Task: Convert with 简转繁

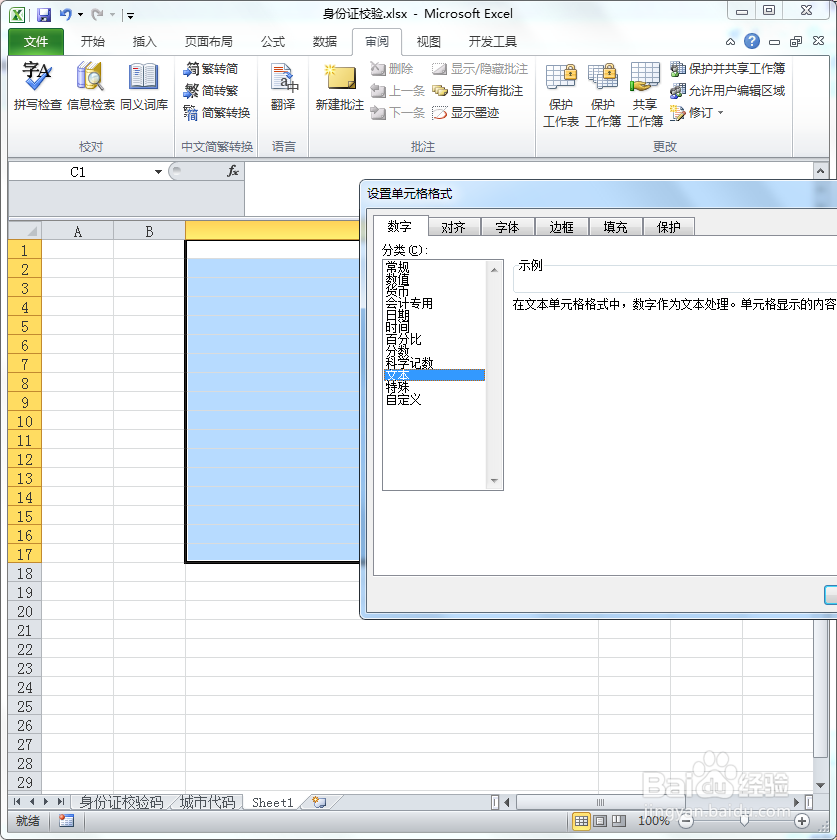Action: point(211,91)
